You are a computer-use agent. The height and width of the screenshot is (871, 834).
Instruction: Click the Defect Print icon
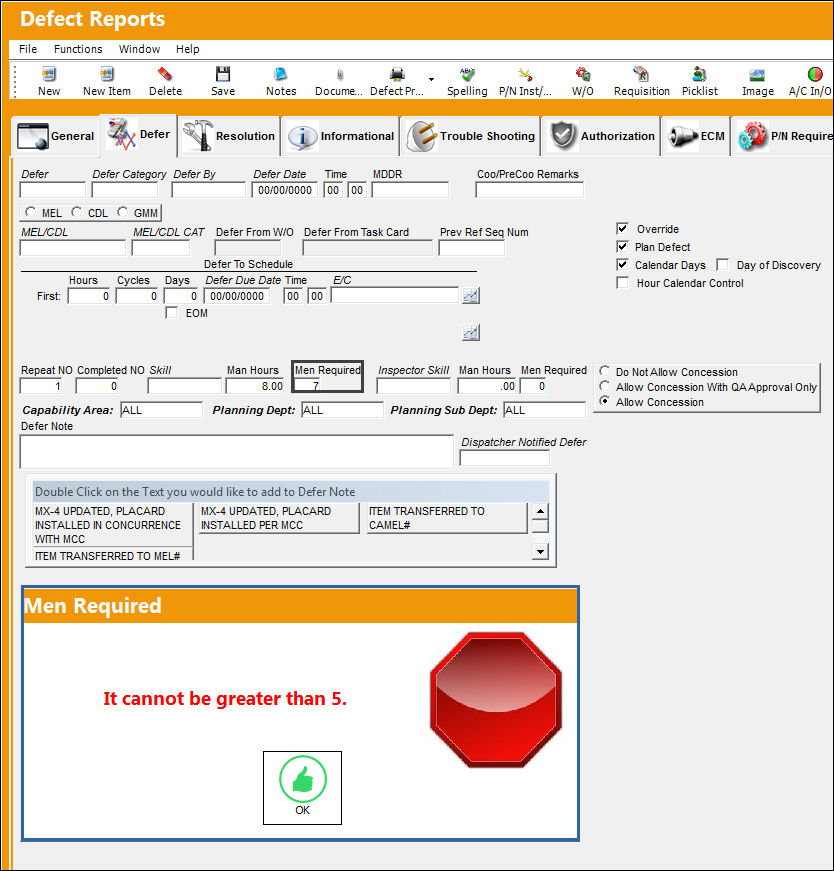[x=397, y=74]
